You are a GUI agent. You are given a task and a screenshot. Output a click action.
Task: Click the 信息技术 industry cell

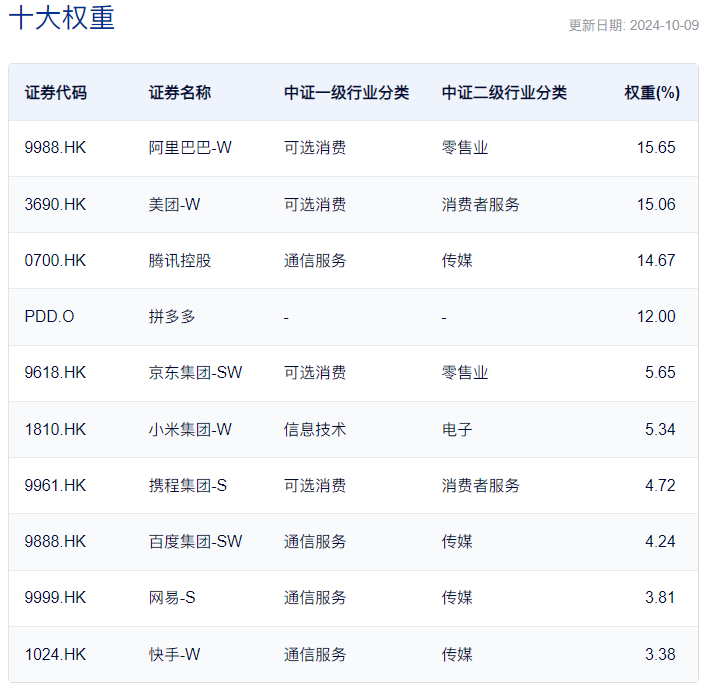pos(315,429)
